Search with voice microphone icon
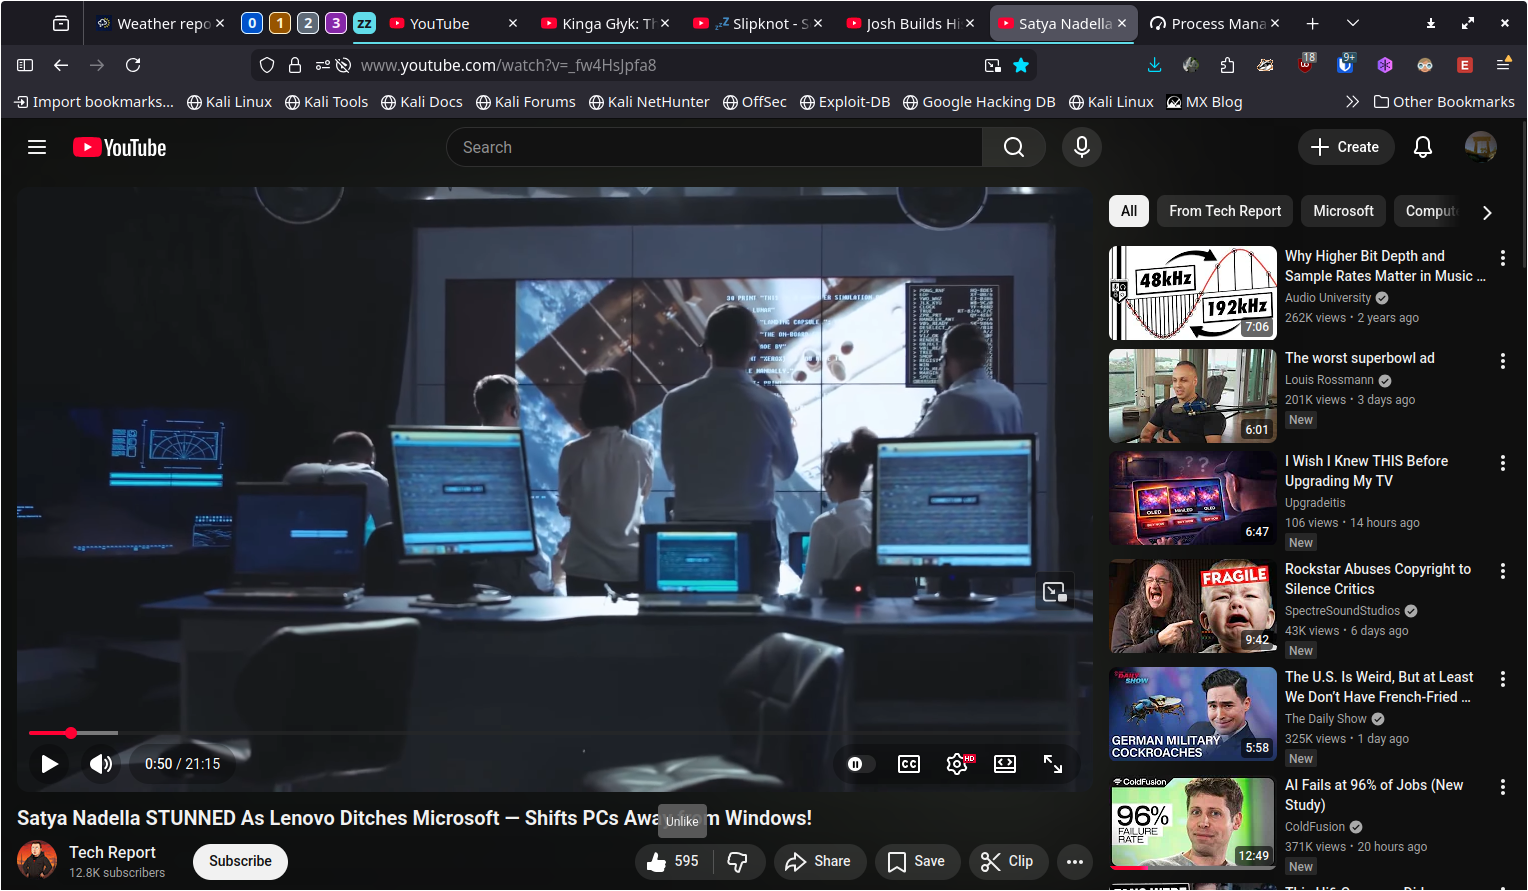 [x=1081, y=147]
